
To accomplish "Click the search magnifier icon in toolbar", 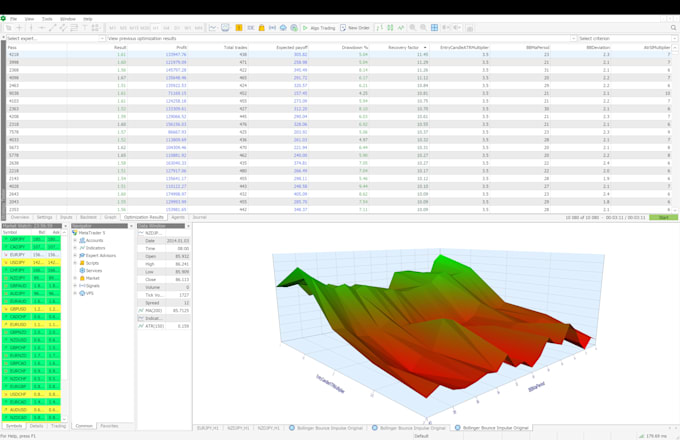I will coord(673,28).
